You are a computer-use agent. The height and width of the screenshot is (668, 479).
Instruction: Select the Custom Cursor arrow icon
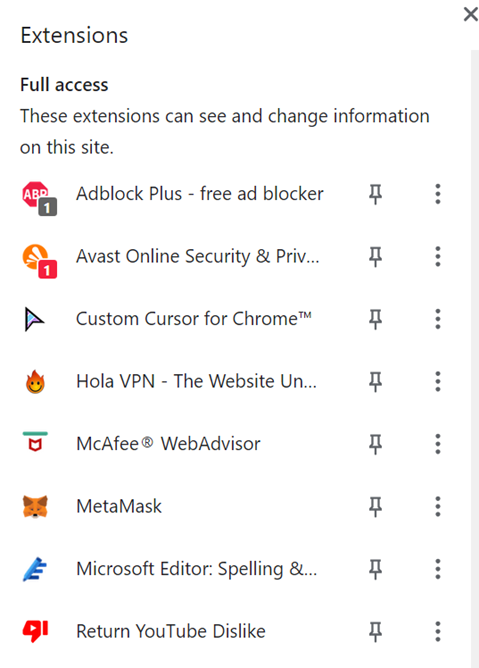[x=34, y=319]
